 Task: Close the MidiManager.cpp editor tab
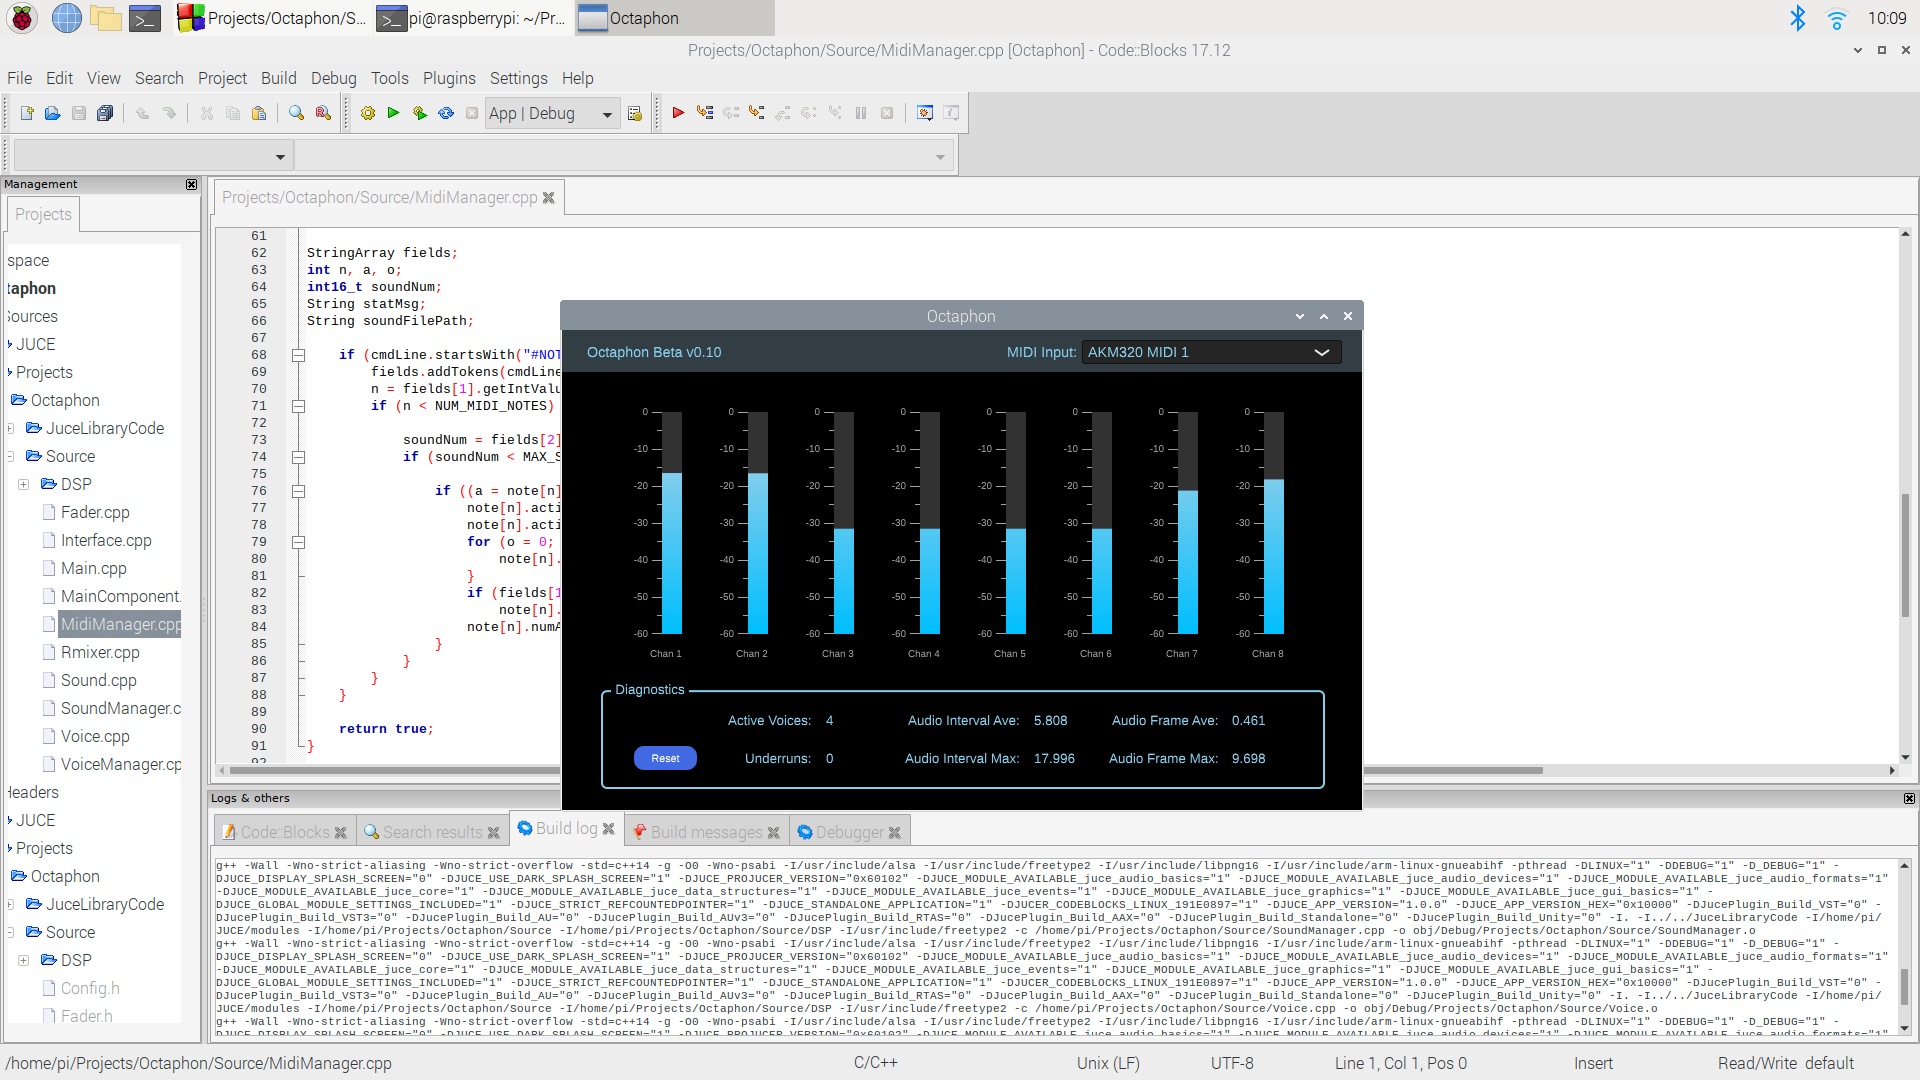tap(548, 198)
